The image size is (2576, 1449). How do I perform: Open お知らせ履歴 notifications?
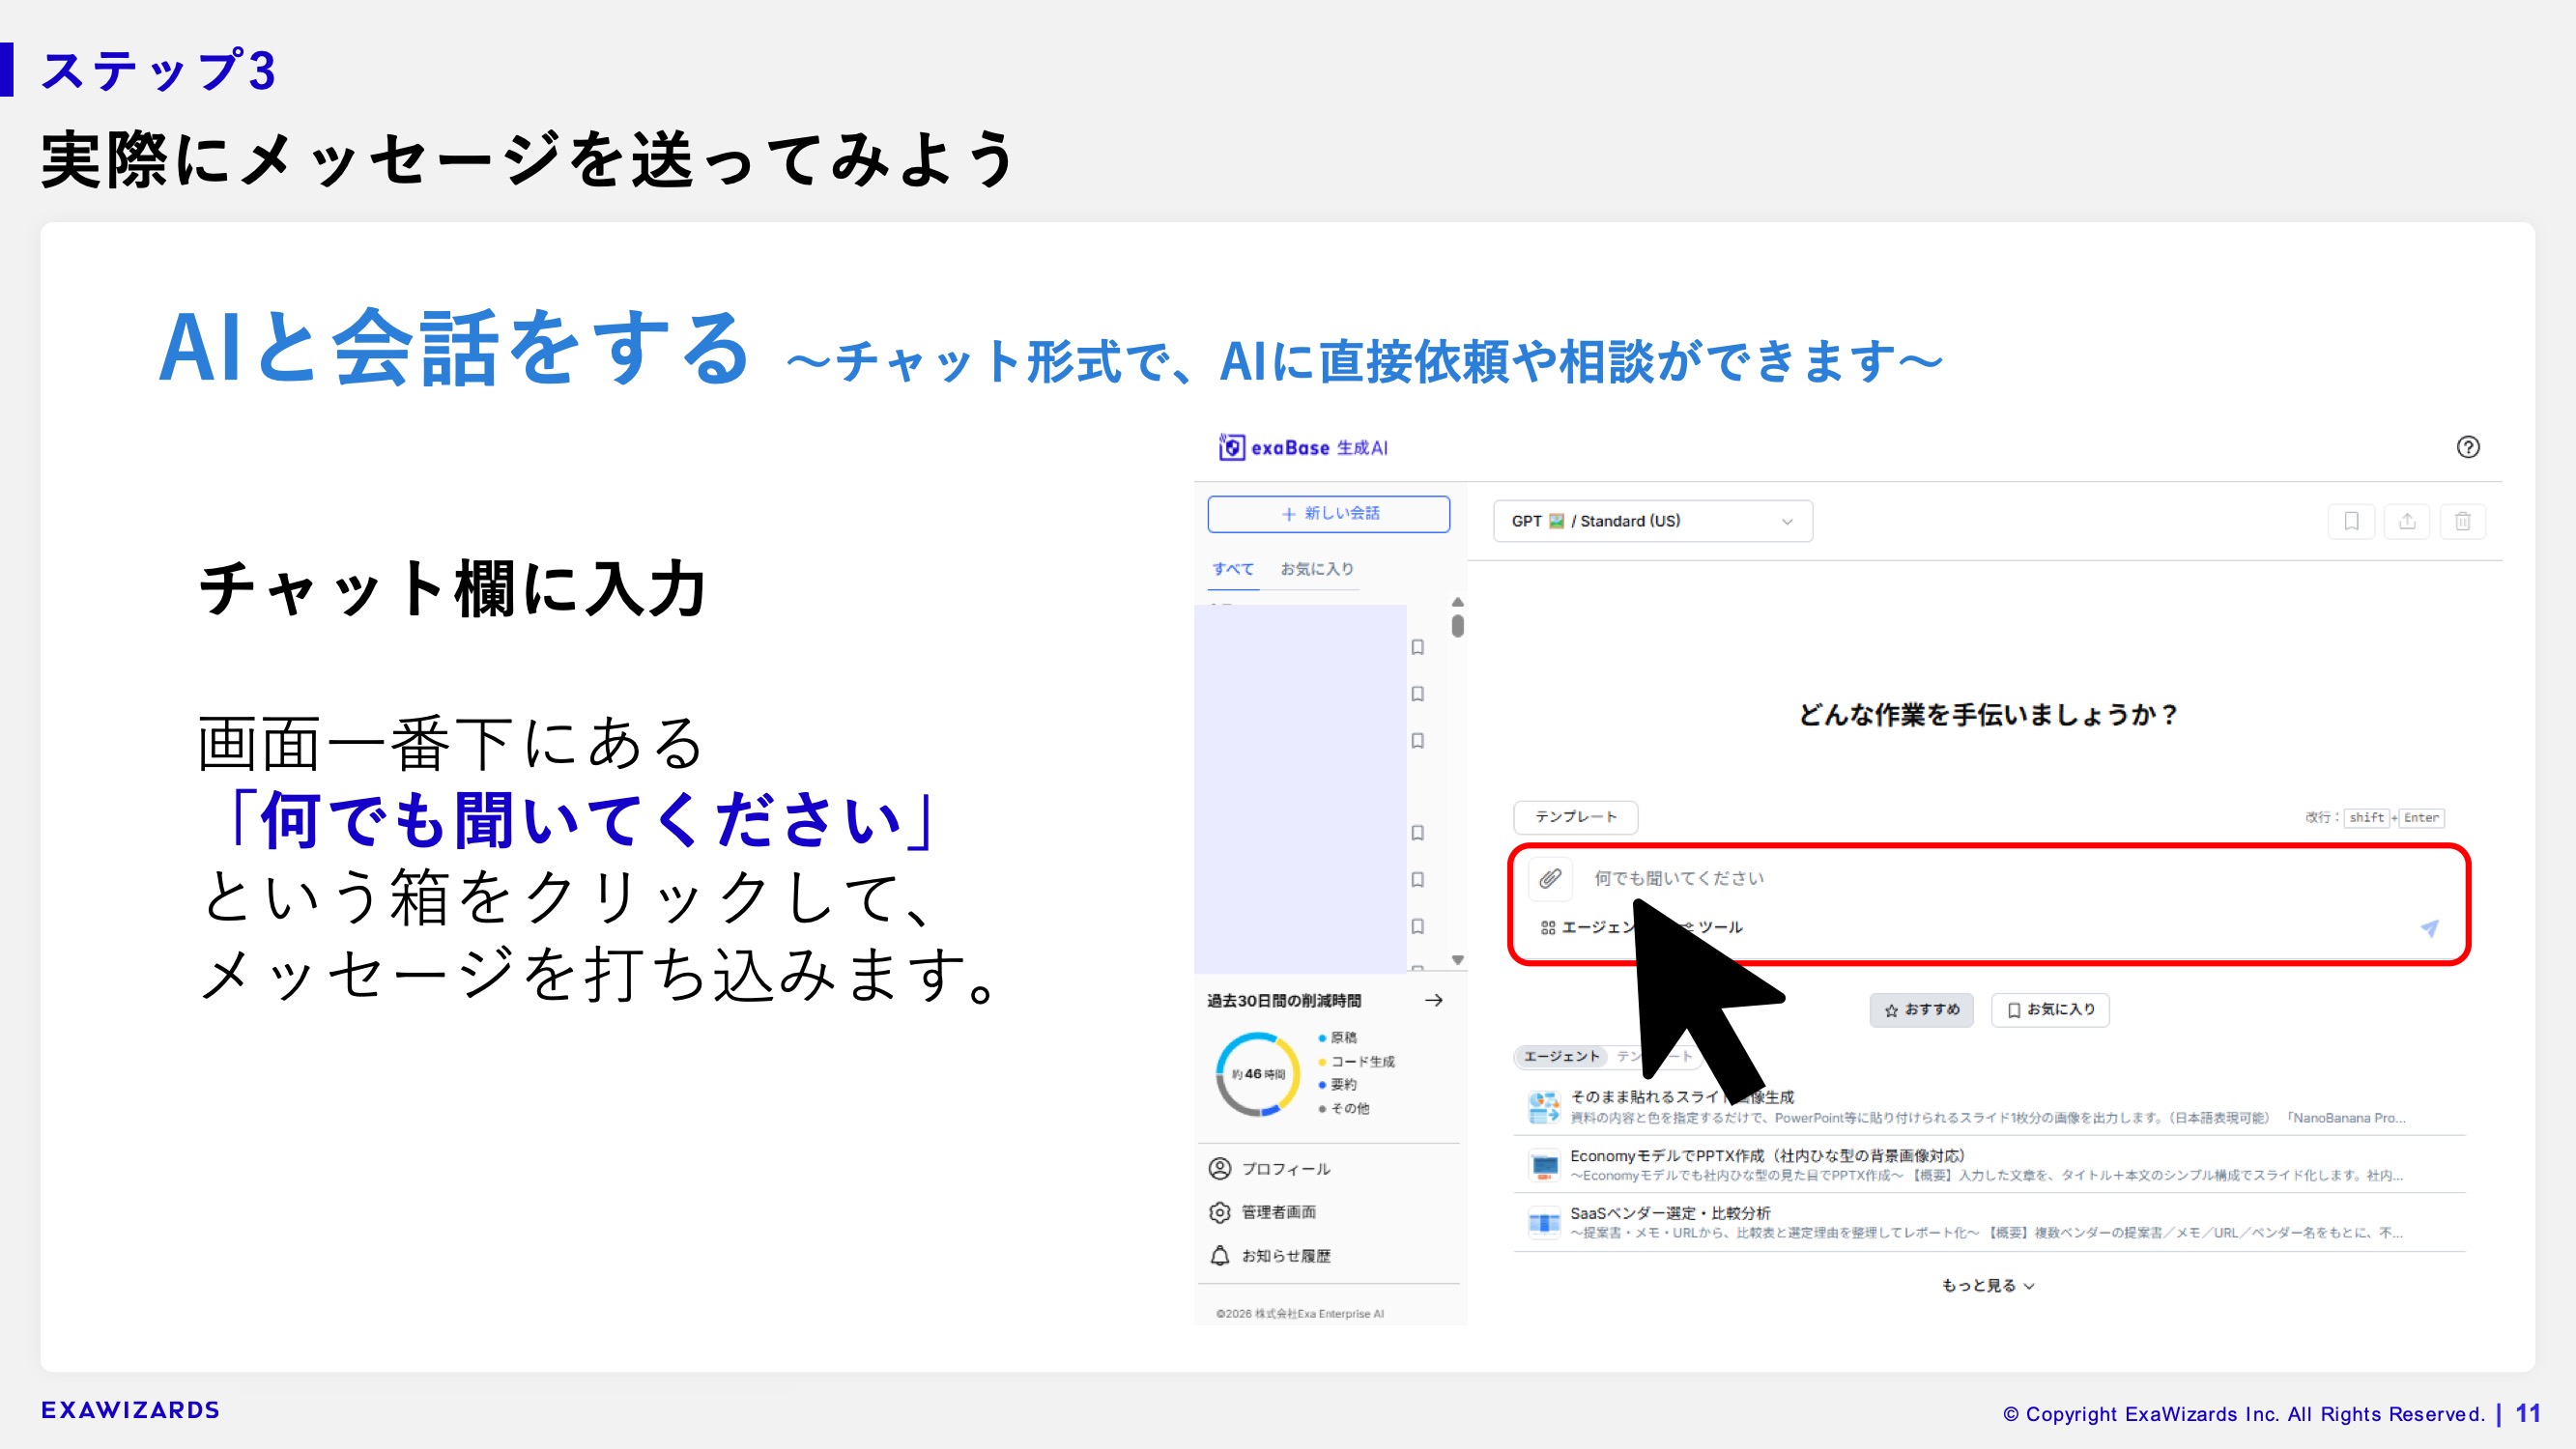click(x=1270, y=1256)
